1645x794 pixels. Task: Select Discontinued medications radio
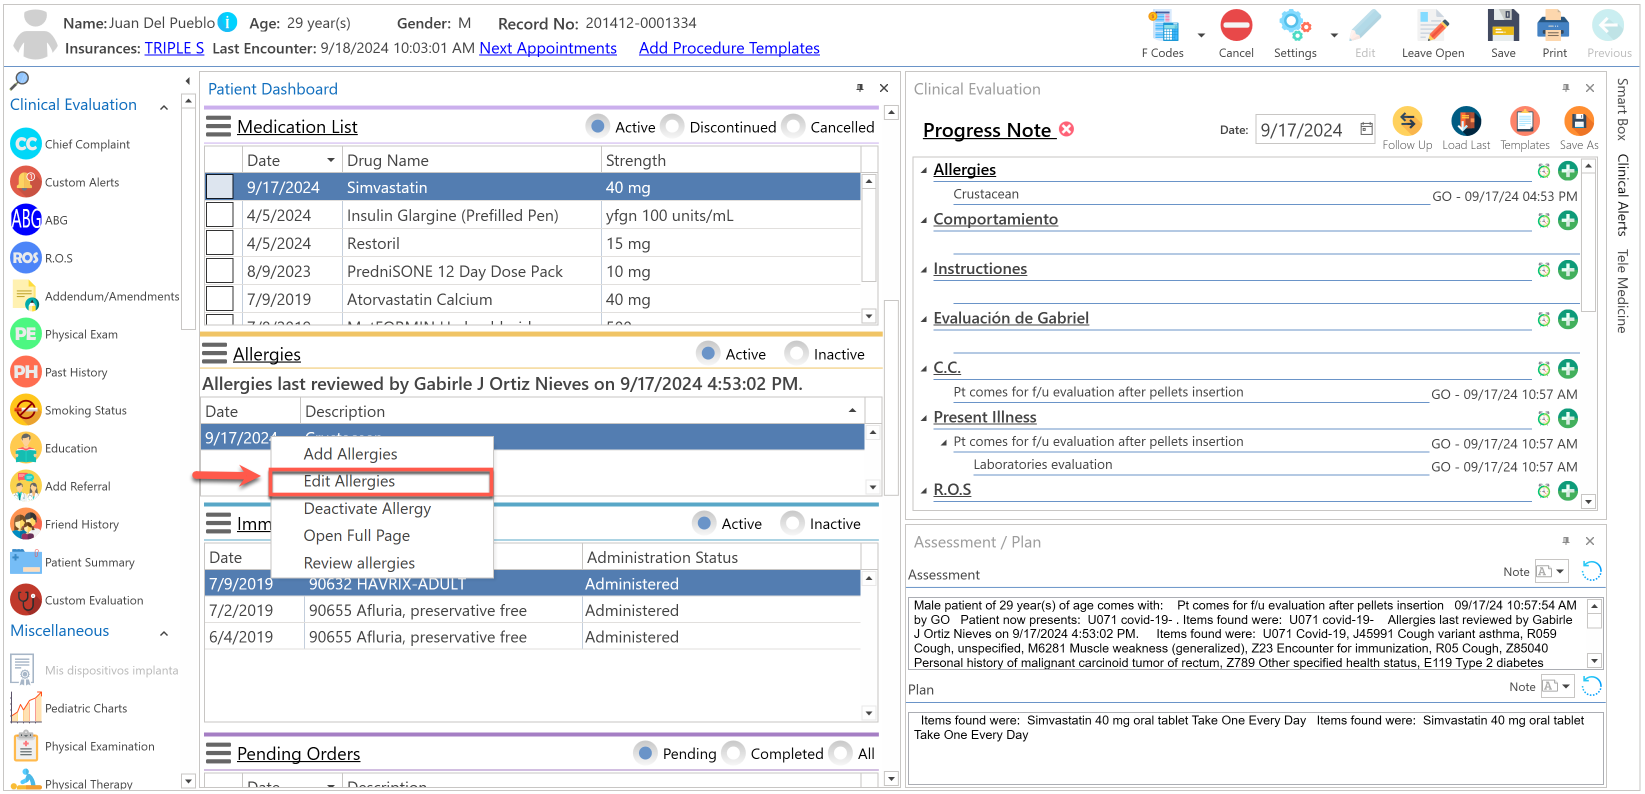[x=673, y=126]
